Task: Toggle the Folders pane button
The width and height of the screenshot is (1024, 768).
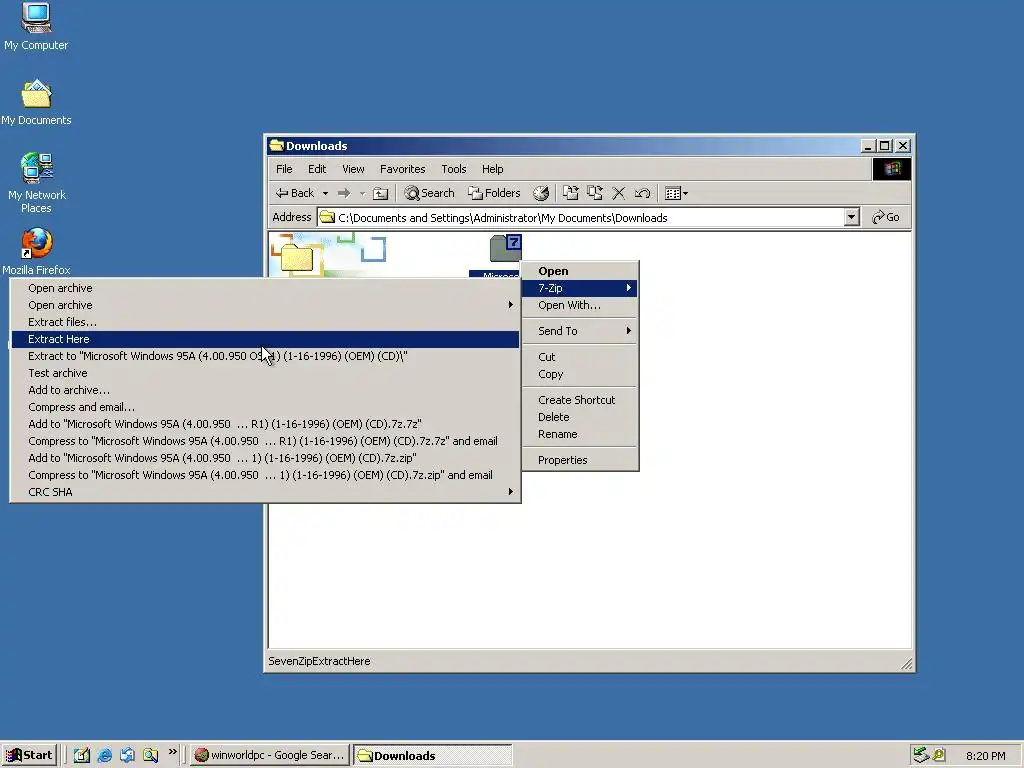Action: [494, 193]
